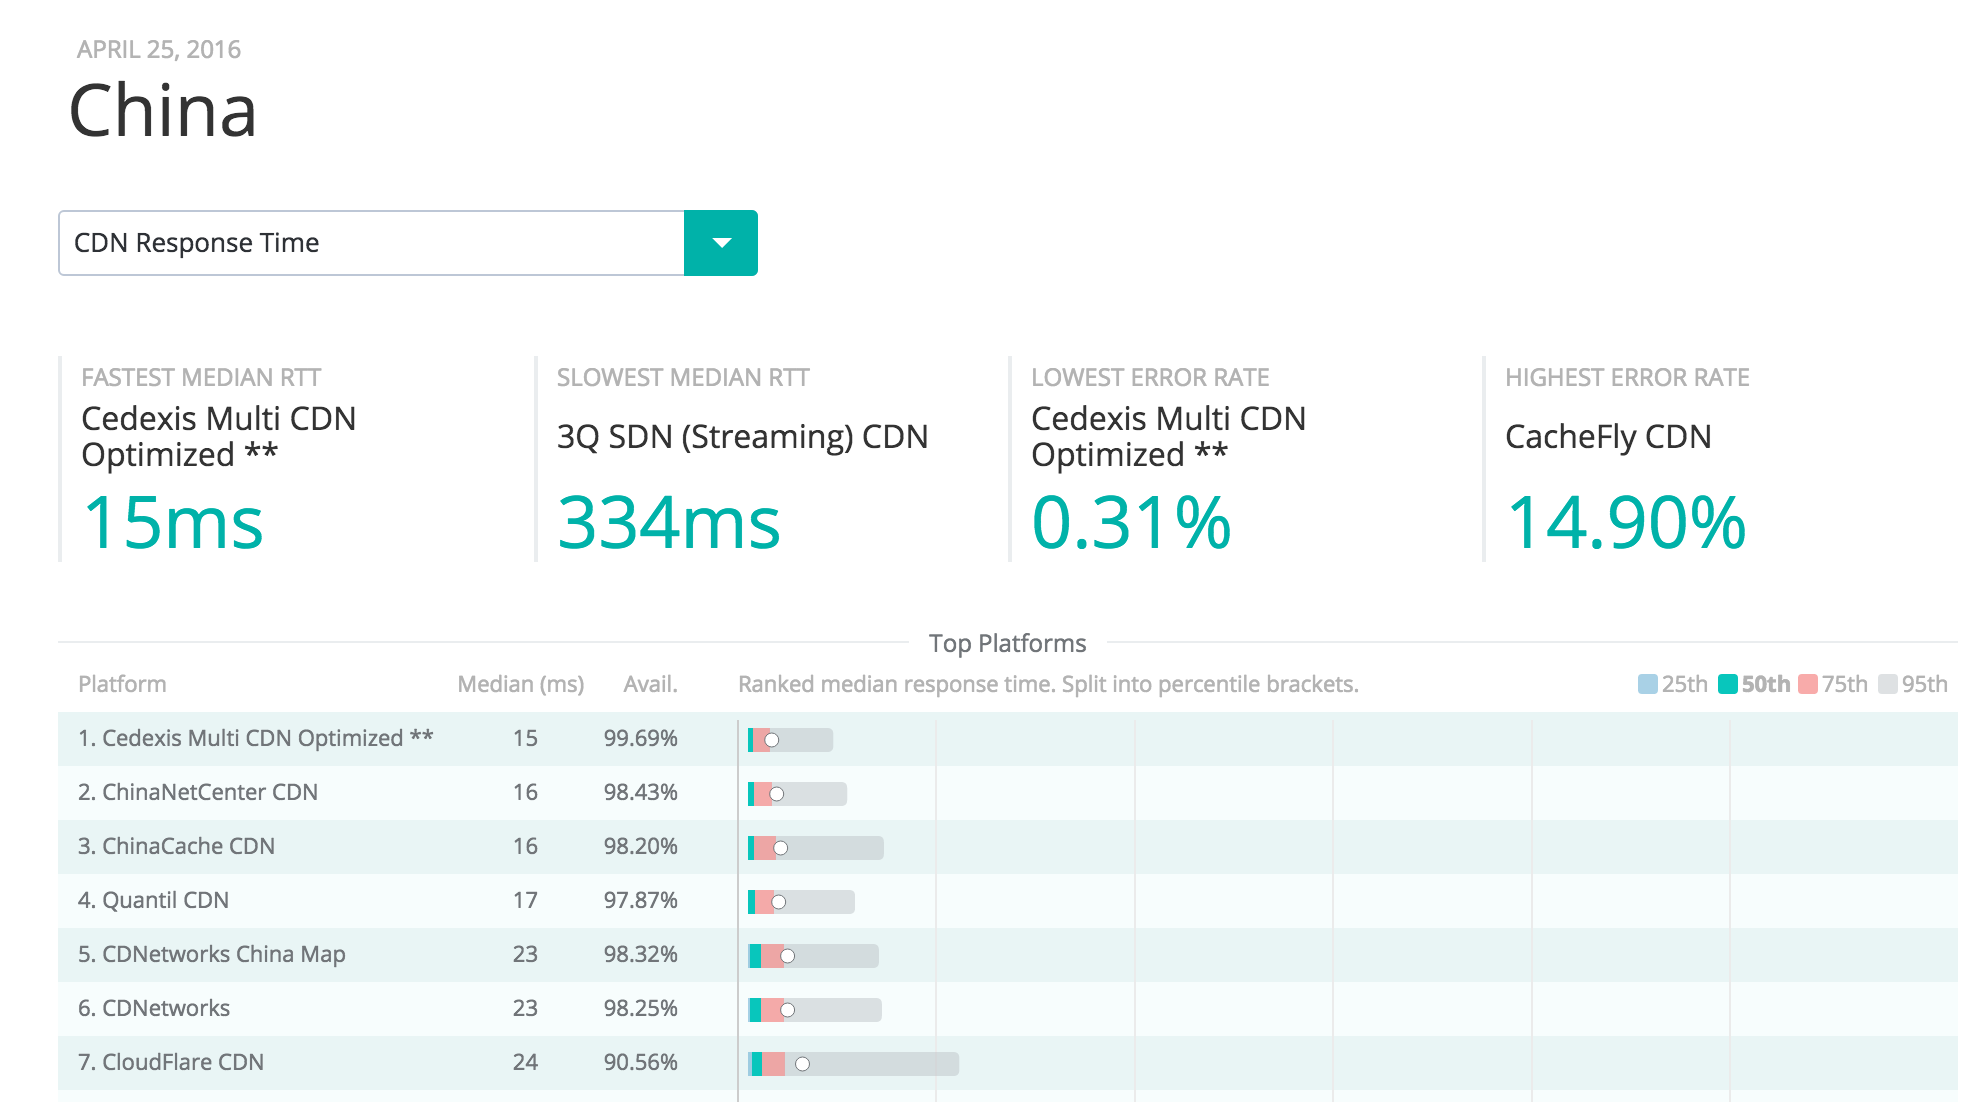Click the 14.90% highest error rate value
Viewport: 1976px width, 1102px height.
pos(1626,522)
